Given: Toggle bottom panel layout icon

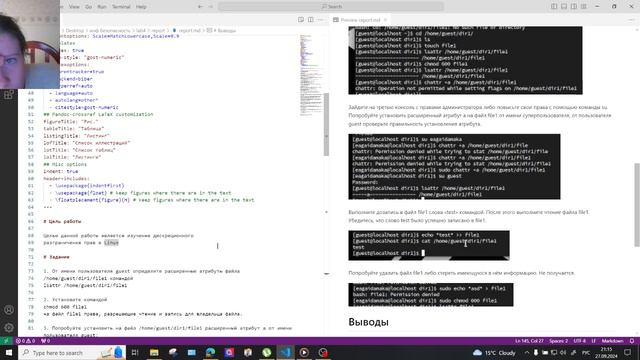Looking at the screenshot, I should [564, 7].
